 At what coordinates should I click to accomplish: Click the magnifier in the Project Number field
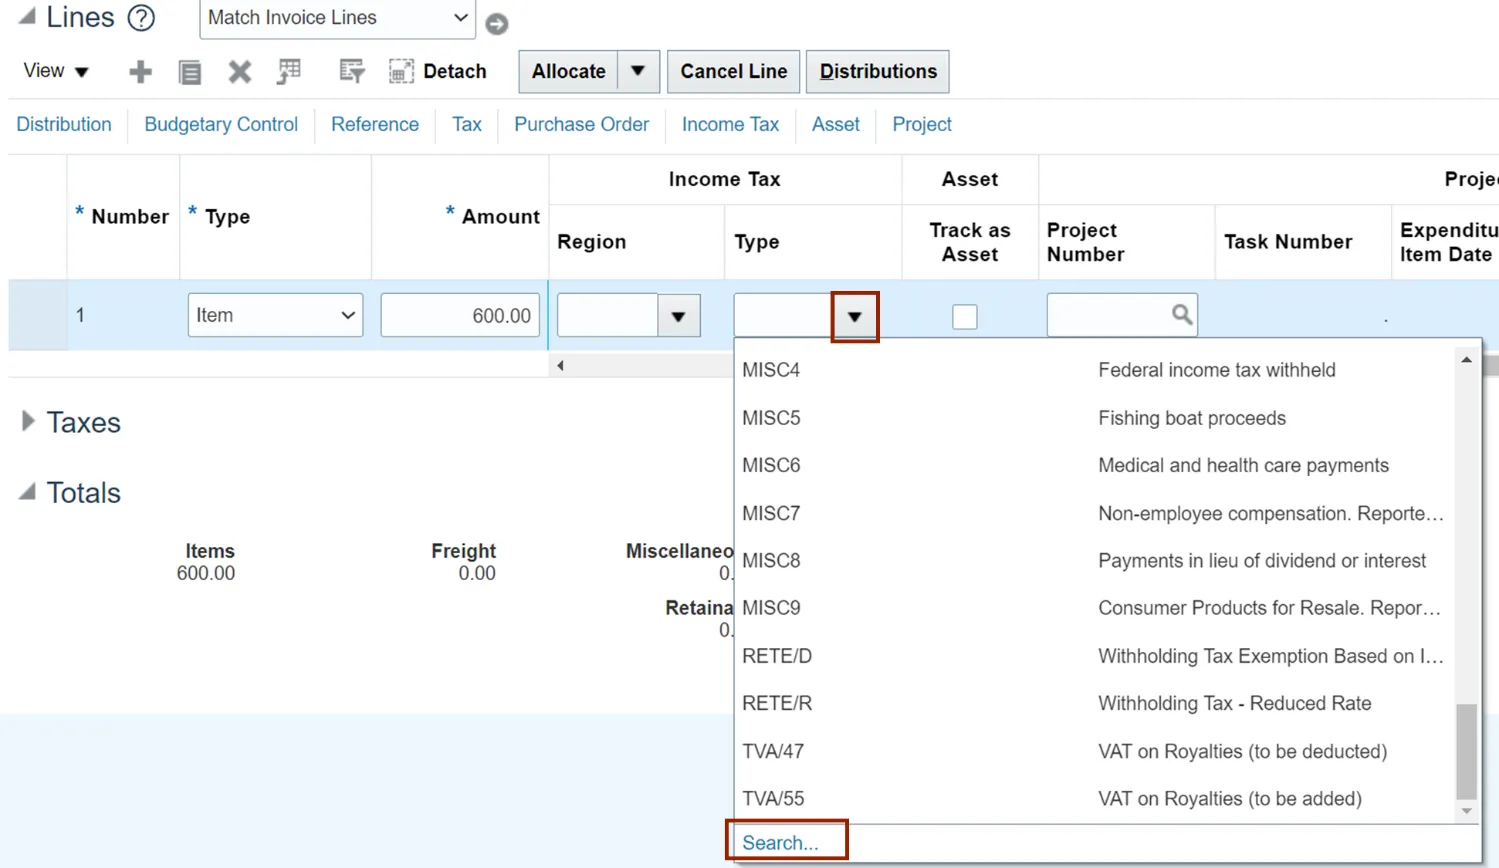pyautogui.click(x=1181, y=315)
